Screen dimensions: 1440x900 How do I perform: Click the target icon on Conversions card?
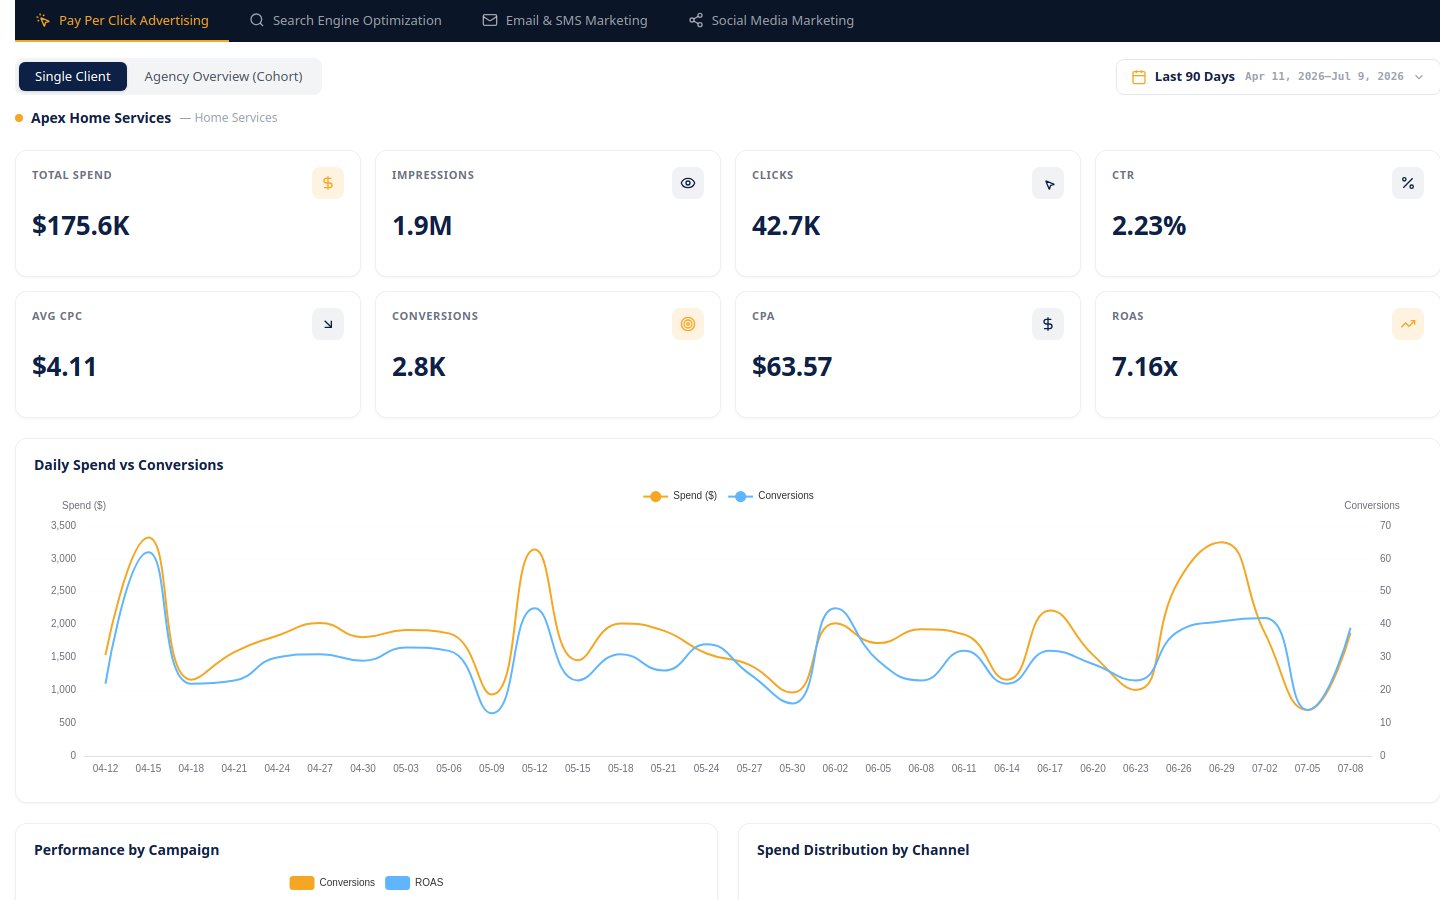(688, 324)
